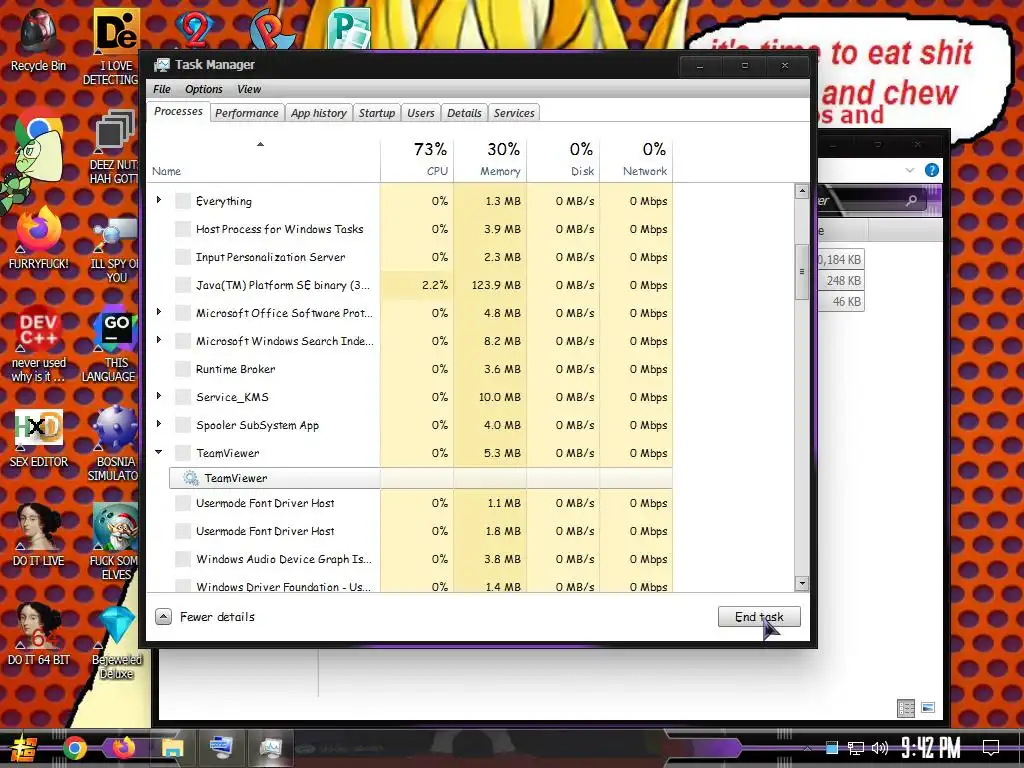
Task: Switch to the Details tab
Action: pyautogui.click(x=464, y=113)
